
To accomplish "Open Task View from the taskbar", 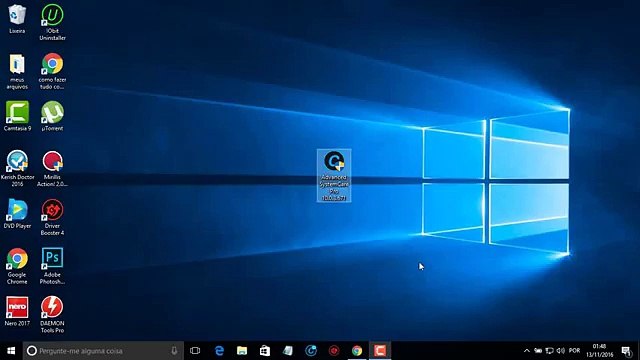I will click(195, 351).
